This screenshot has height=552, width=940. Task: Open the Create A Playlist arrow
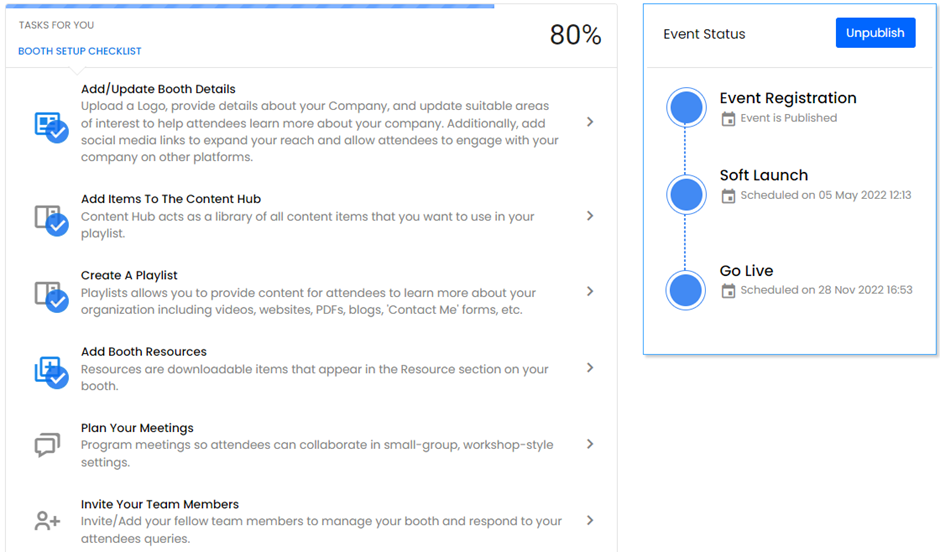(590, 292)
